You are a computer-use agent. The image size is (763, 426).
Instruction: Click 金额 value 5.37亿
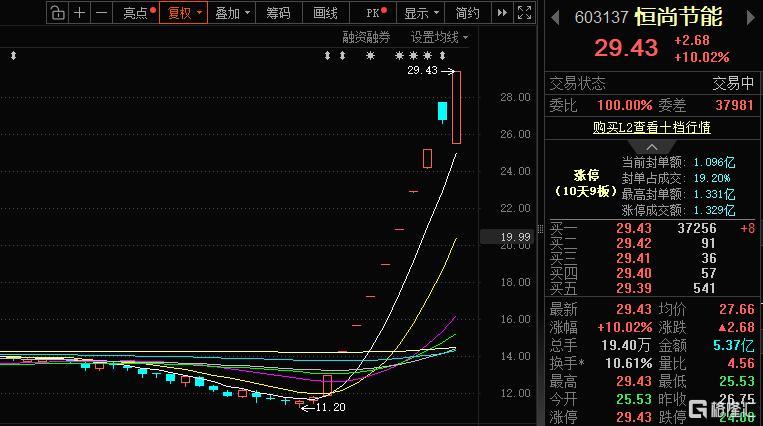[x=733, y=346]
